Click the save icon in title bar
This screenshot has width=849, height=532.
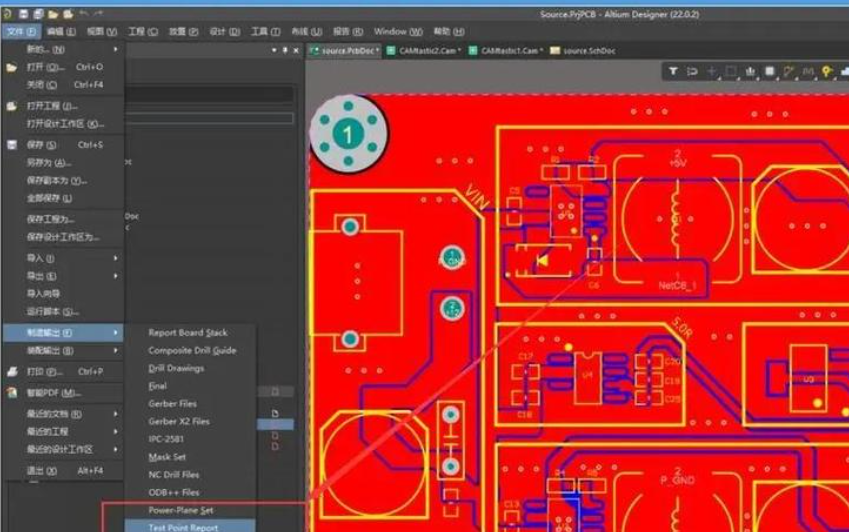[23, 13]
